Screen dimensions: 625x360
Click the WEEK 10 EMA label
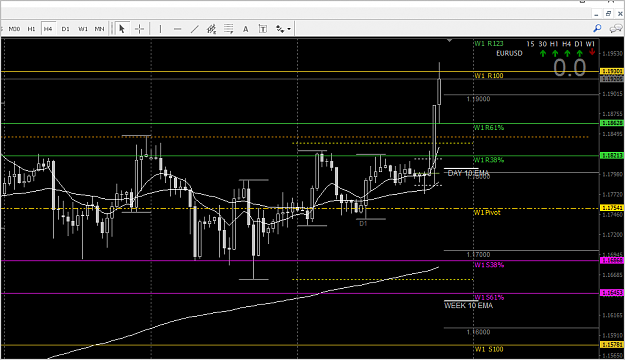[468, 305]
